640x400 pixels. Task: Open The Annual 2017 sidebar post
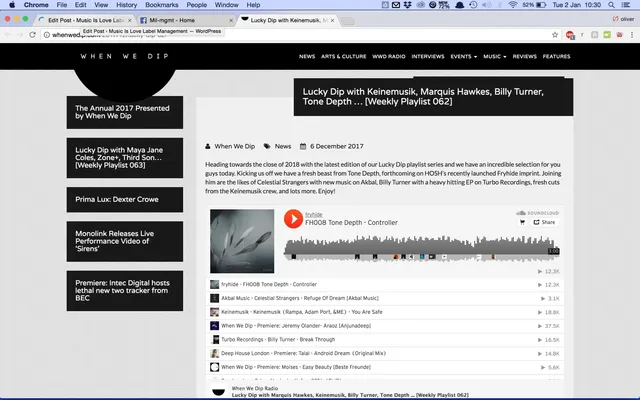125,112
